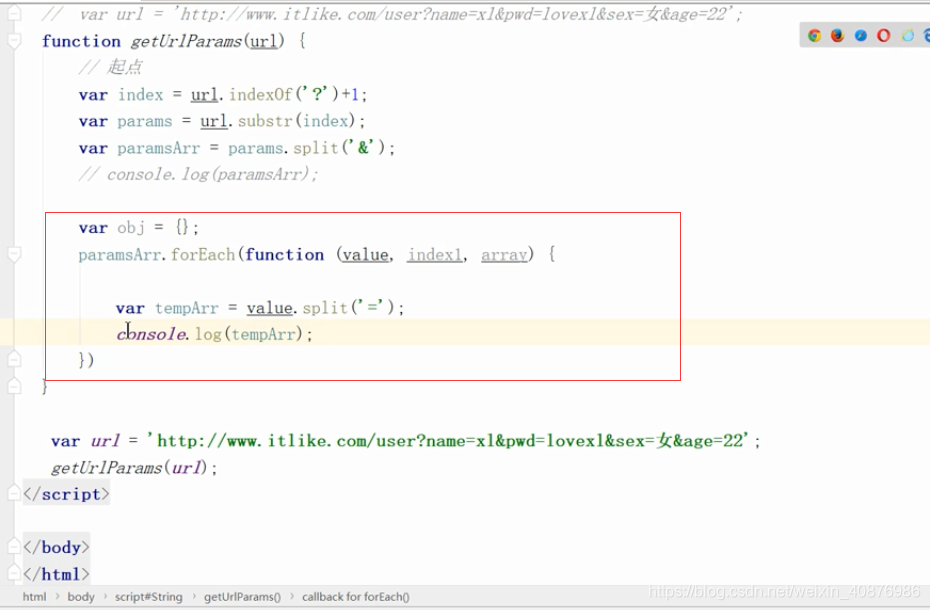Collapse the getUrlParams function fold marker
Image resolution: width=930 pixels, height=610 pixels.
[x=14, y=40]
